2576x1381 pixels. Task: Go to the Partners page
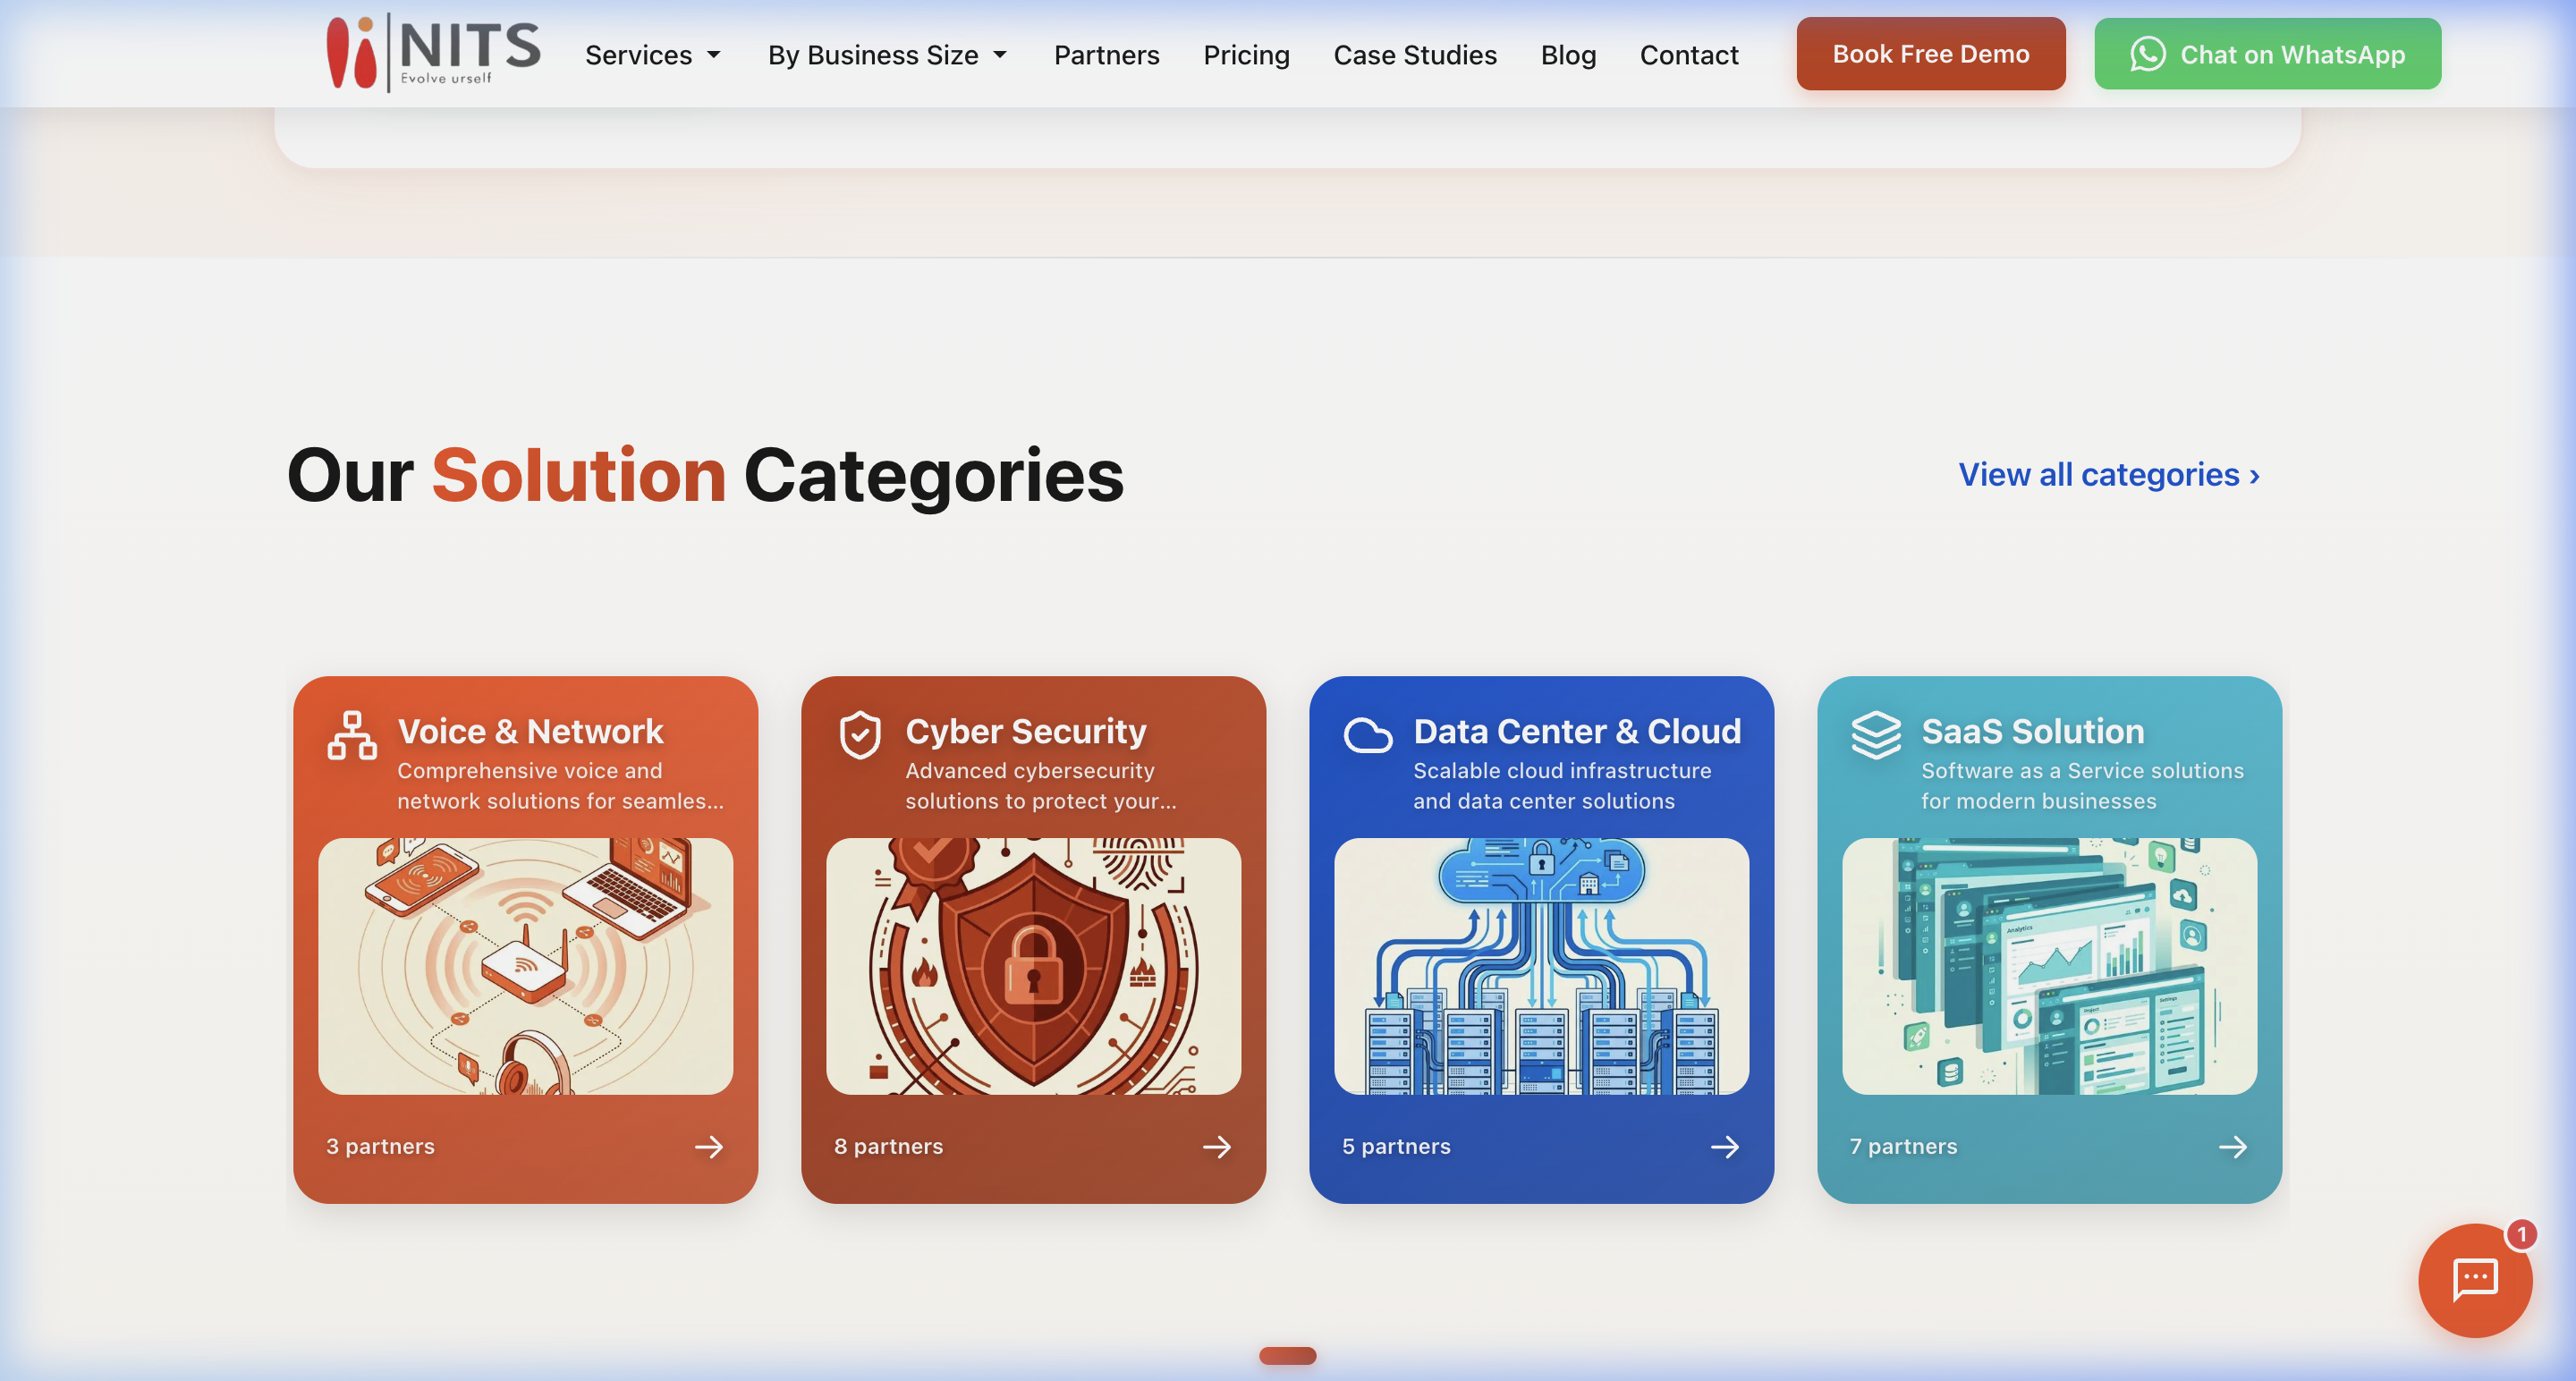tap(1106, 55)
